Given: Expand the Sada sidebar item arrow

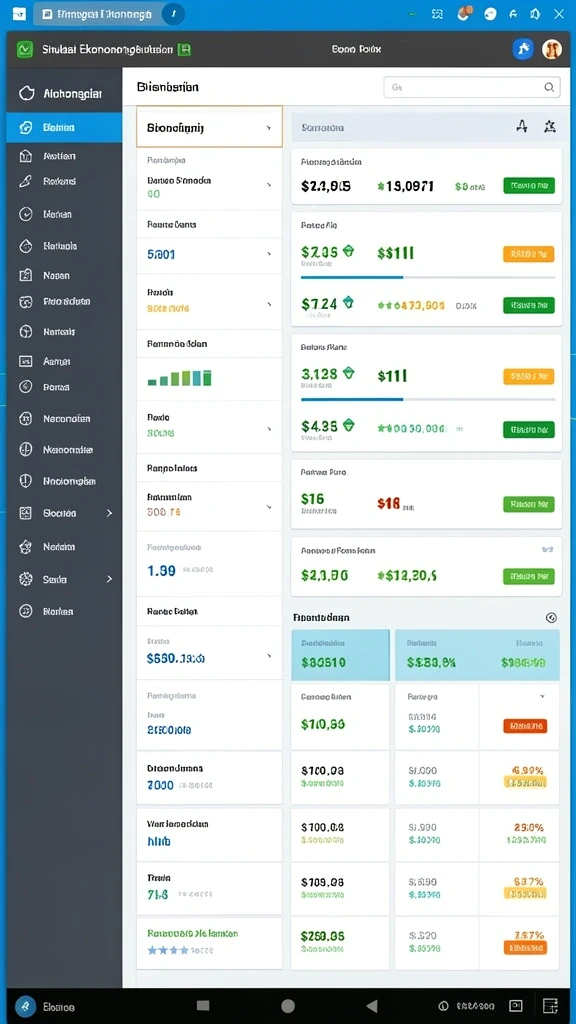Looking at the screenshot, I should click(x=109, y=579).
